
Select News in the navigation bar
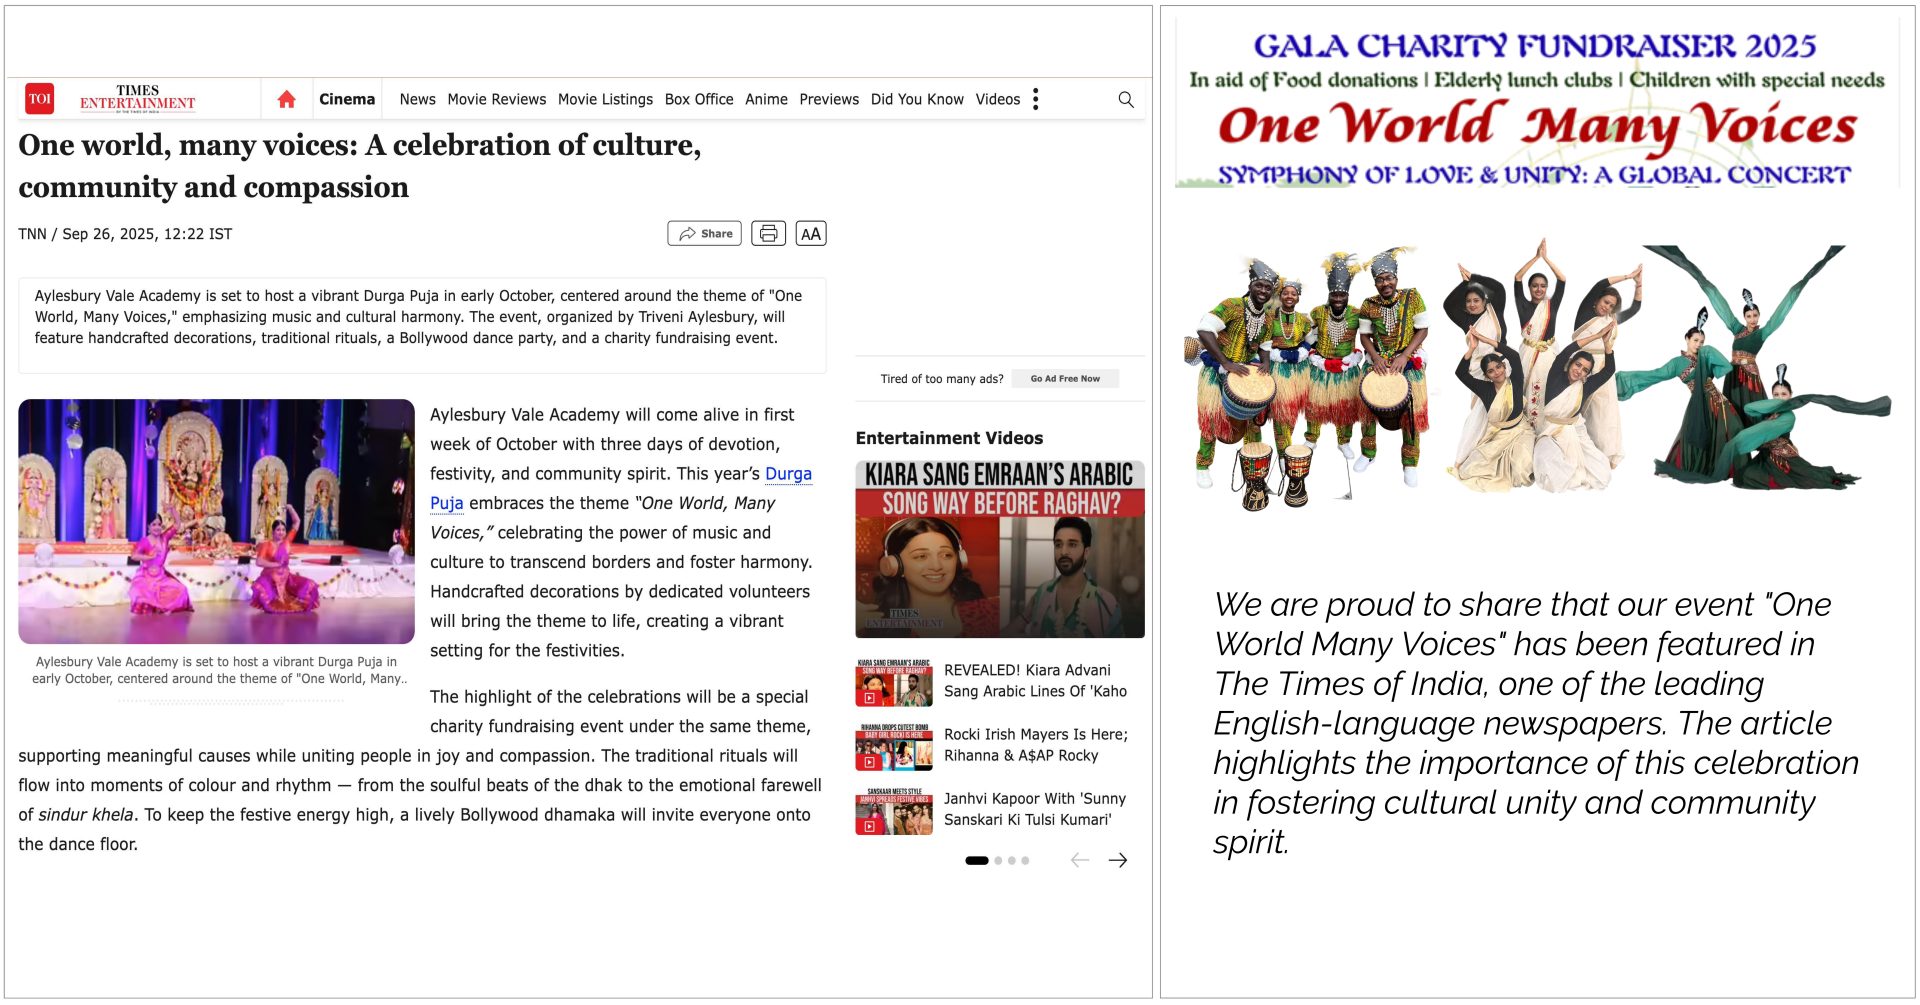coord(417,99)
